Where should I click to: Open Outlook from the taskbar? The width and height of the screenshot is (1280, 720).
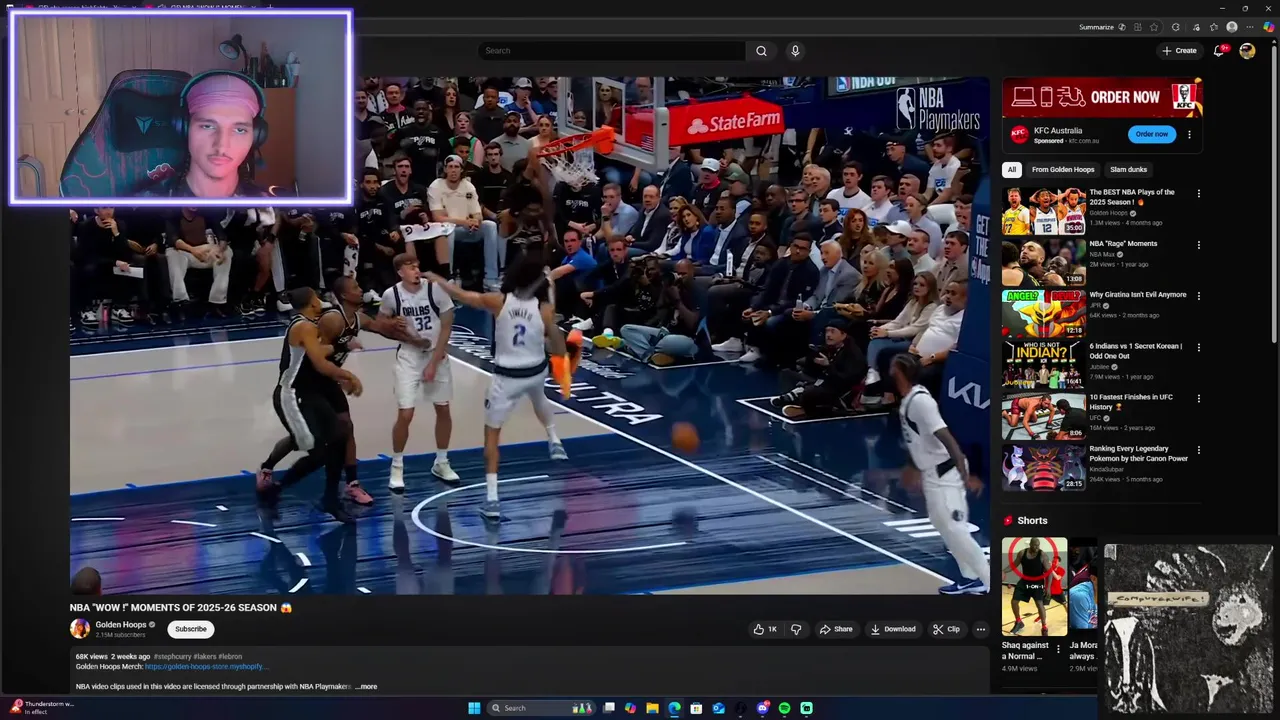tap(718, 708)
